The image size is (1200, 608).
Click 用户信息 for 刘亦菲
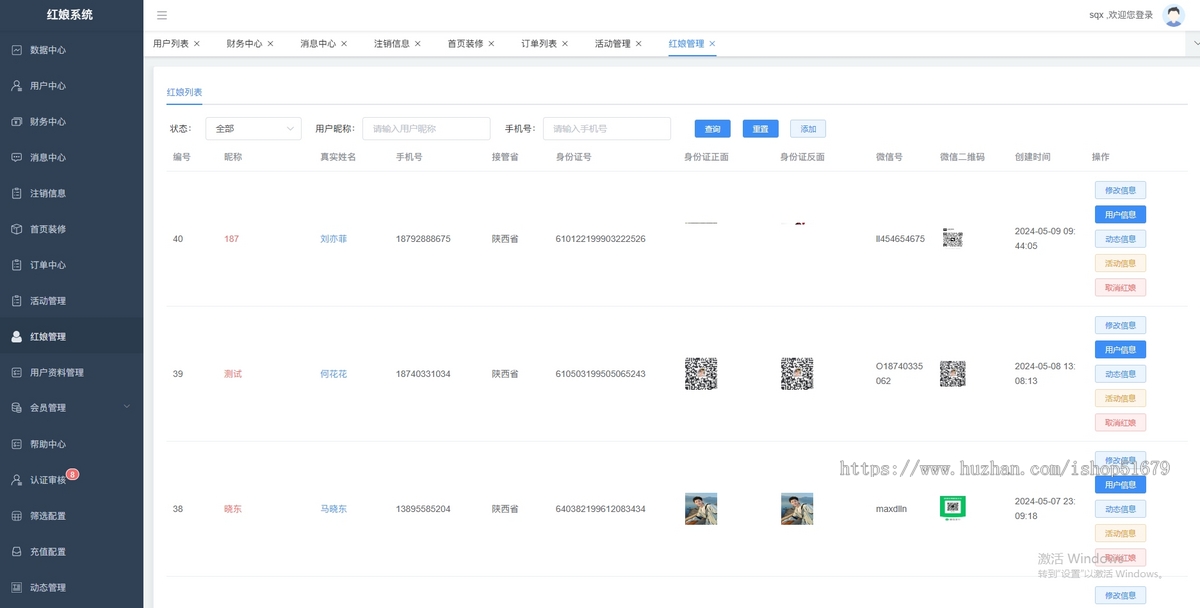pyautogui.click(x=1120, y=214)
